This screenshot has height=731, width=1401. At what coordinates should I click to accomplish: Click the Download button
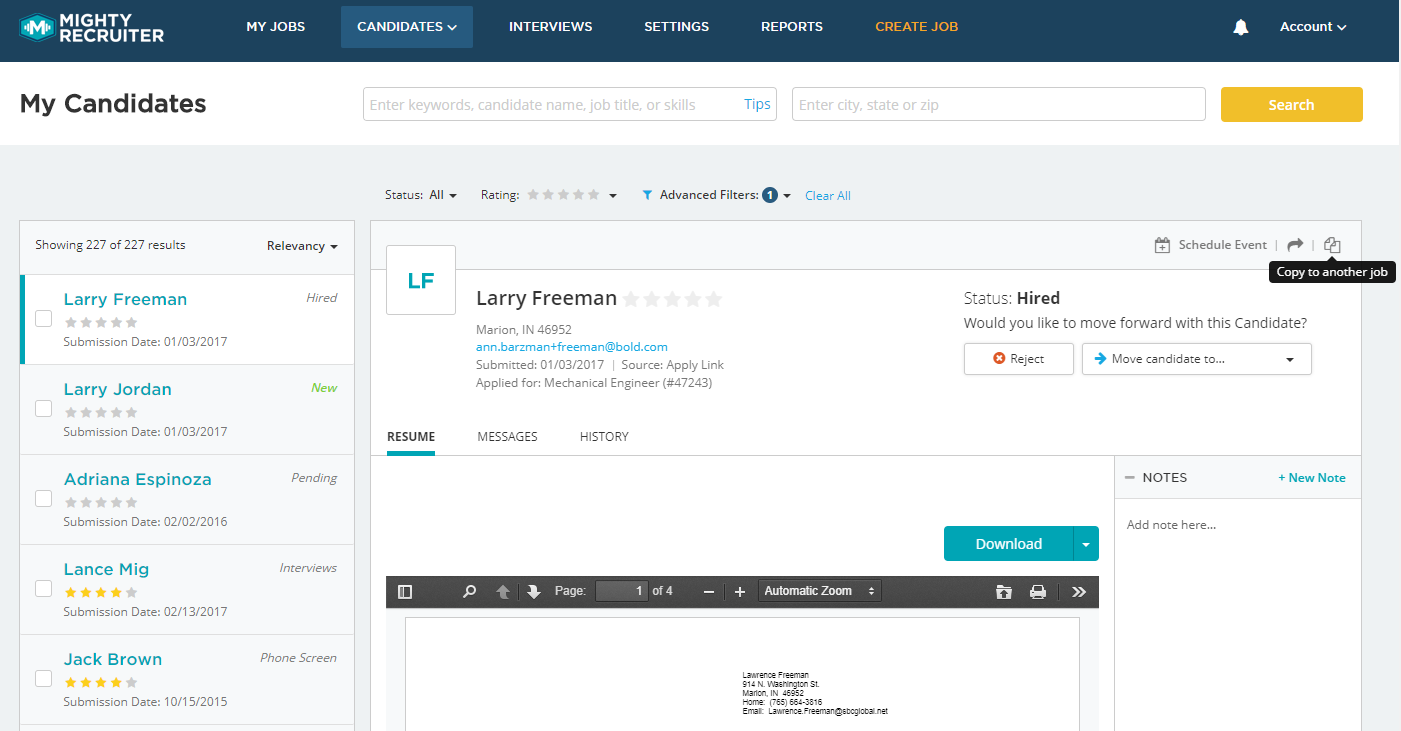(x=1009, y=544)
